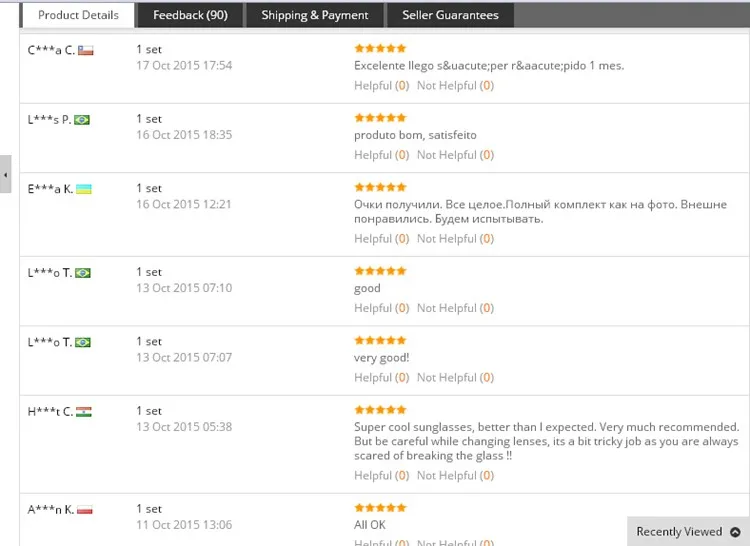Click five-star rating on 'produto bom' review
Viewport: 750px width, 546px height.
380,118
